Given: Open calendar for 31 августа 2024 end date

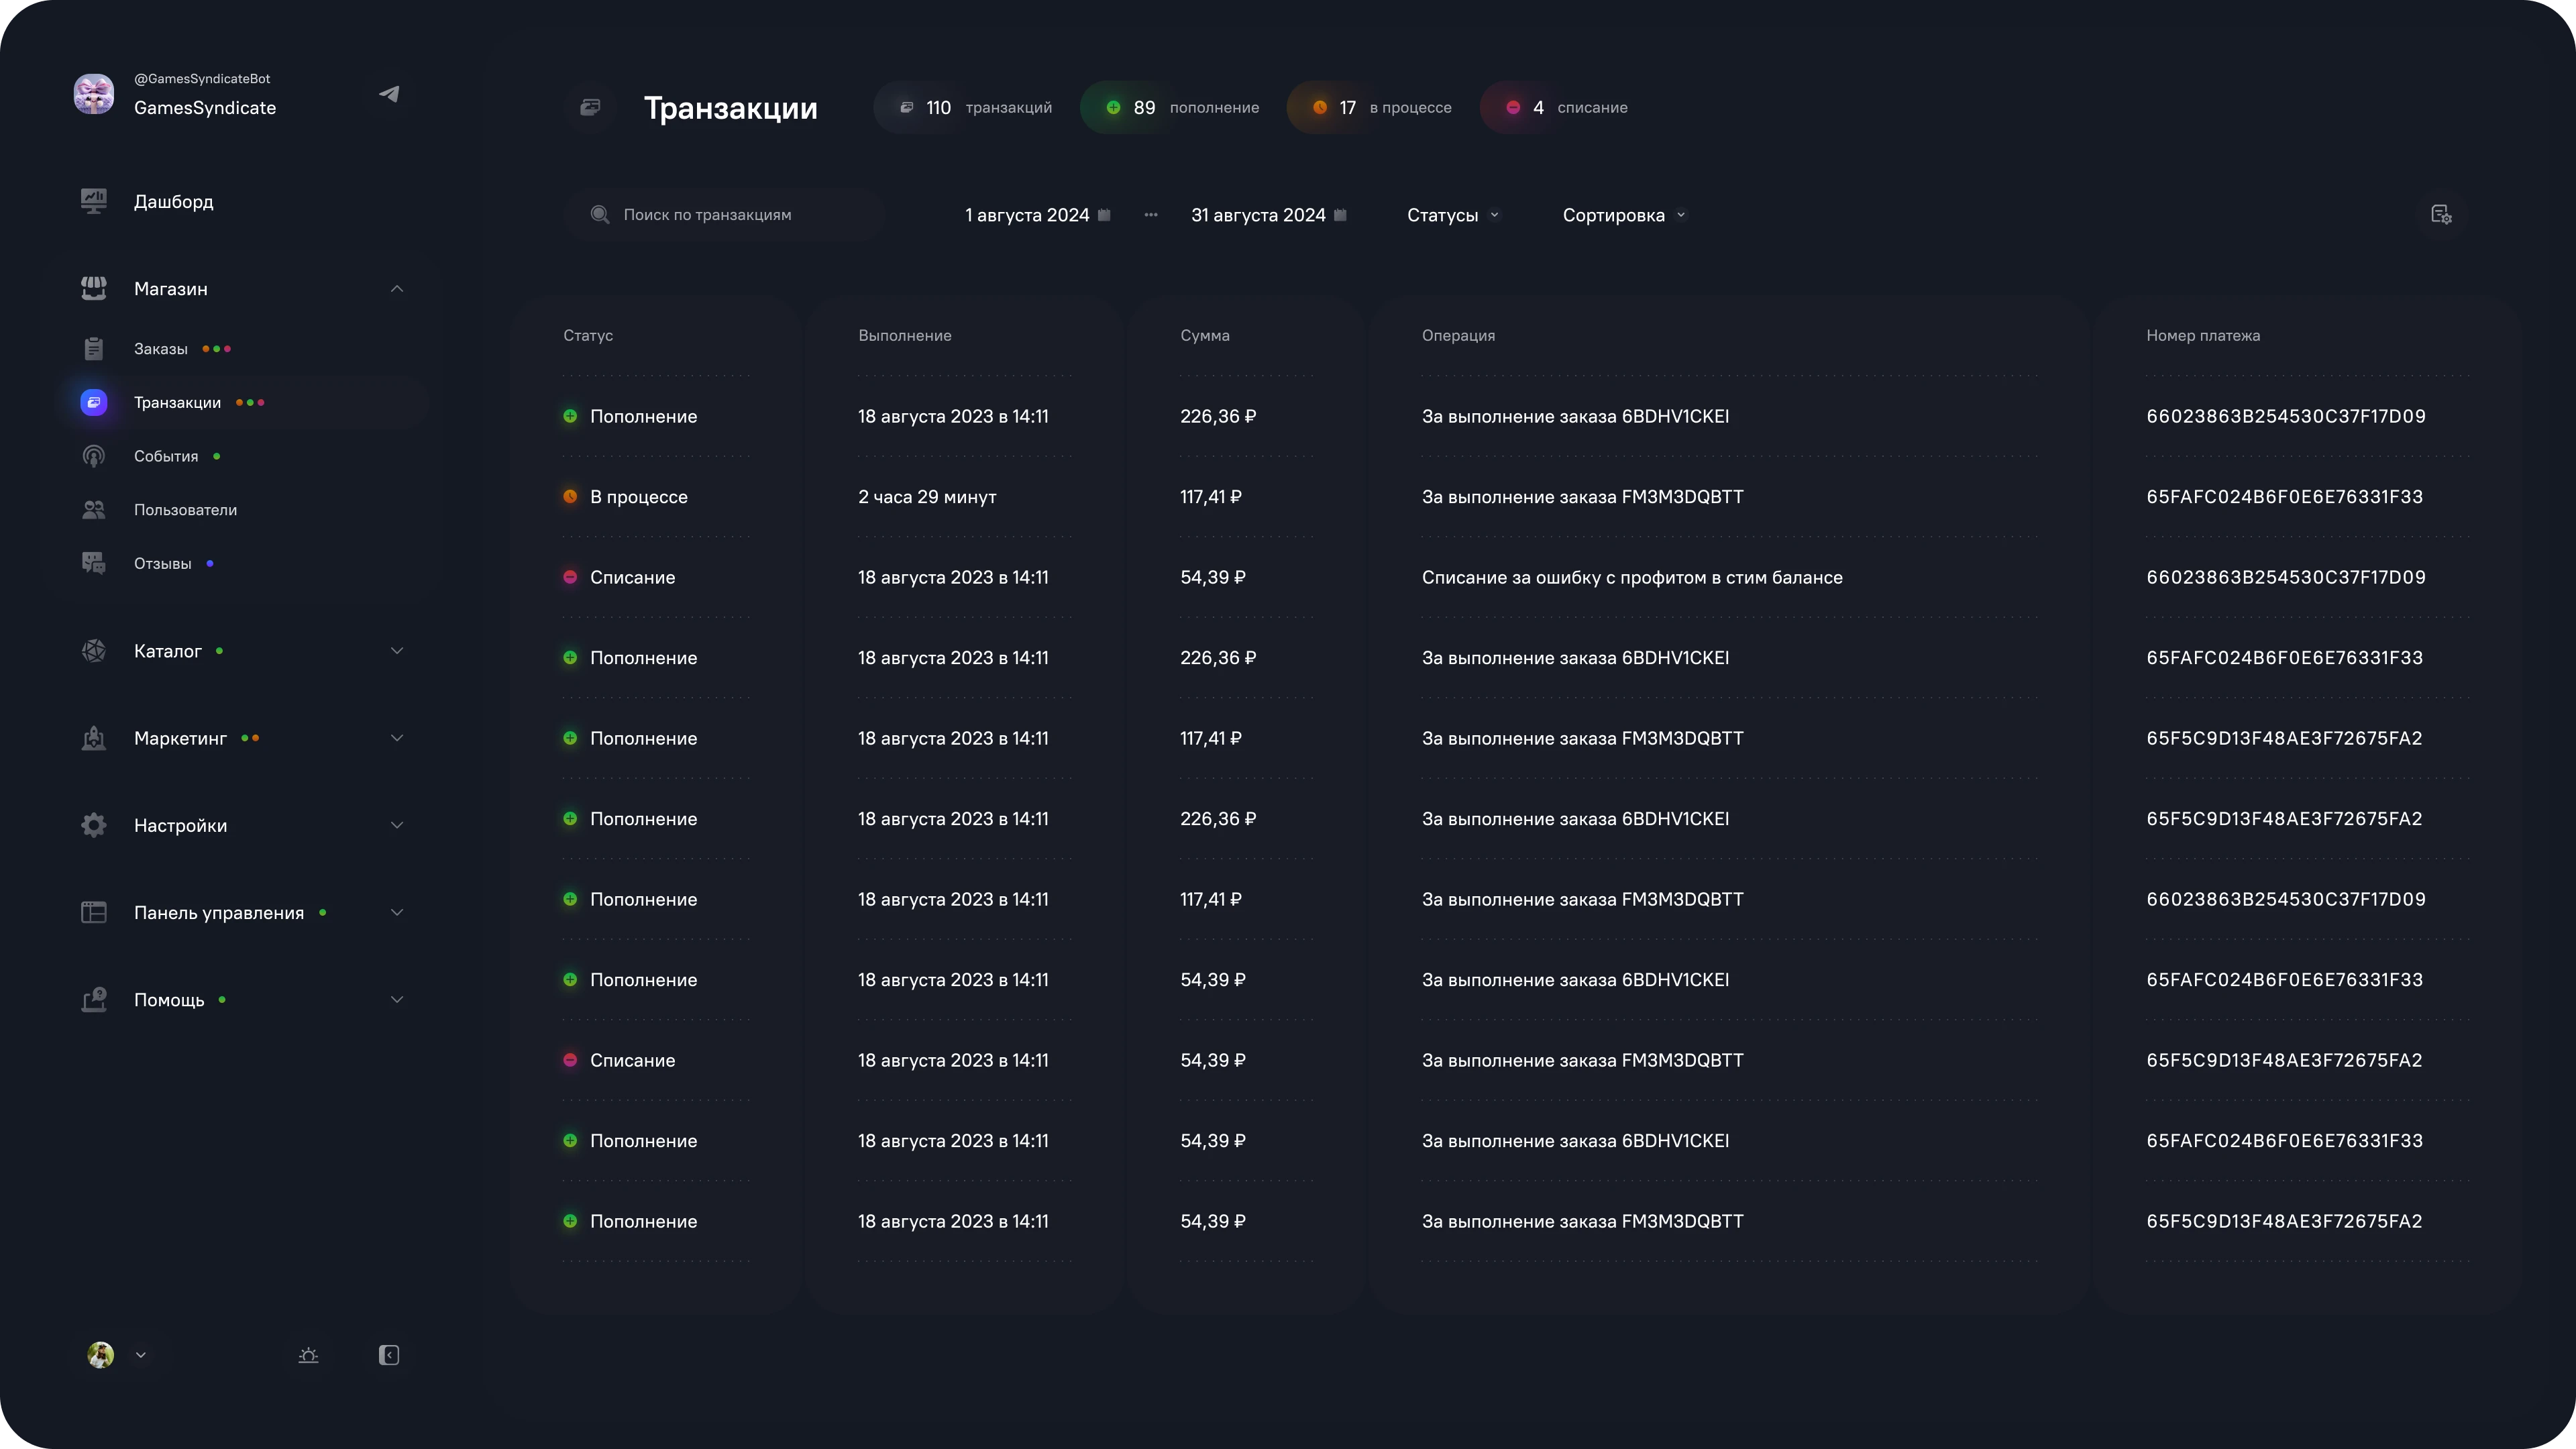Looking at the screenshot, I should 1340,215.
